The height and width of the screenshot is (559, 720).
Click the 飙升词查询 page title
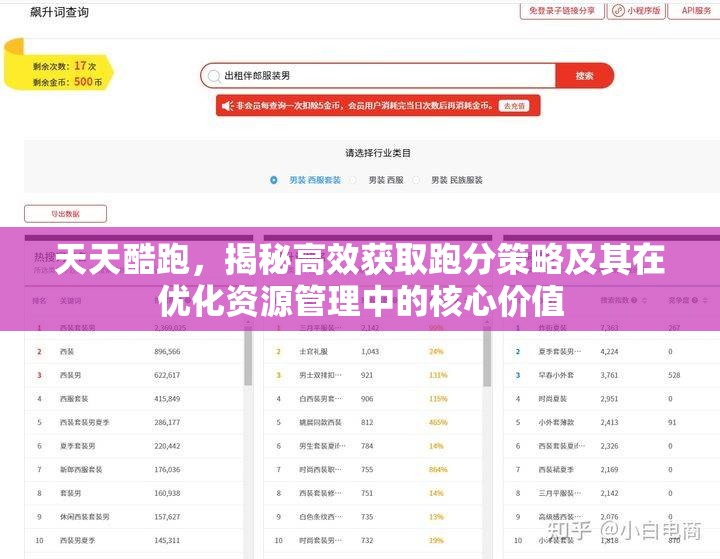click(59, 12)
